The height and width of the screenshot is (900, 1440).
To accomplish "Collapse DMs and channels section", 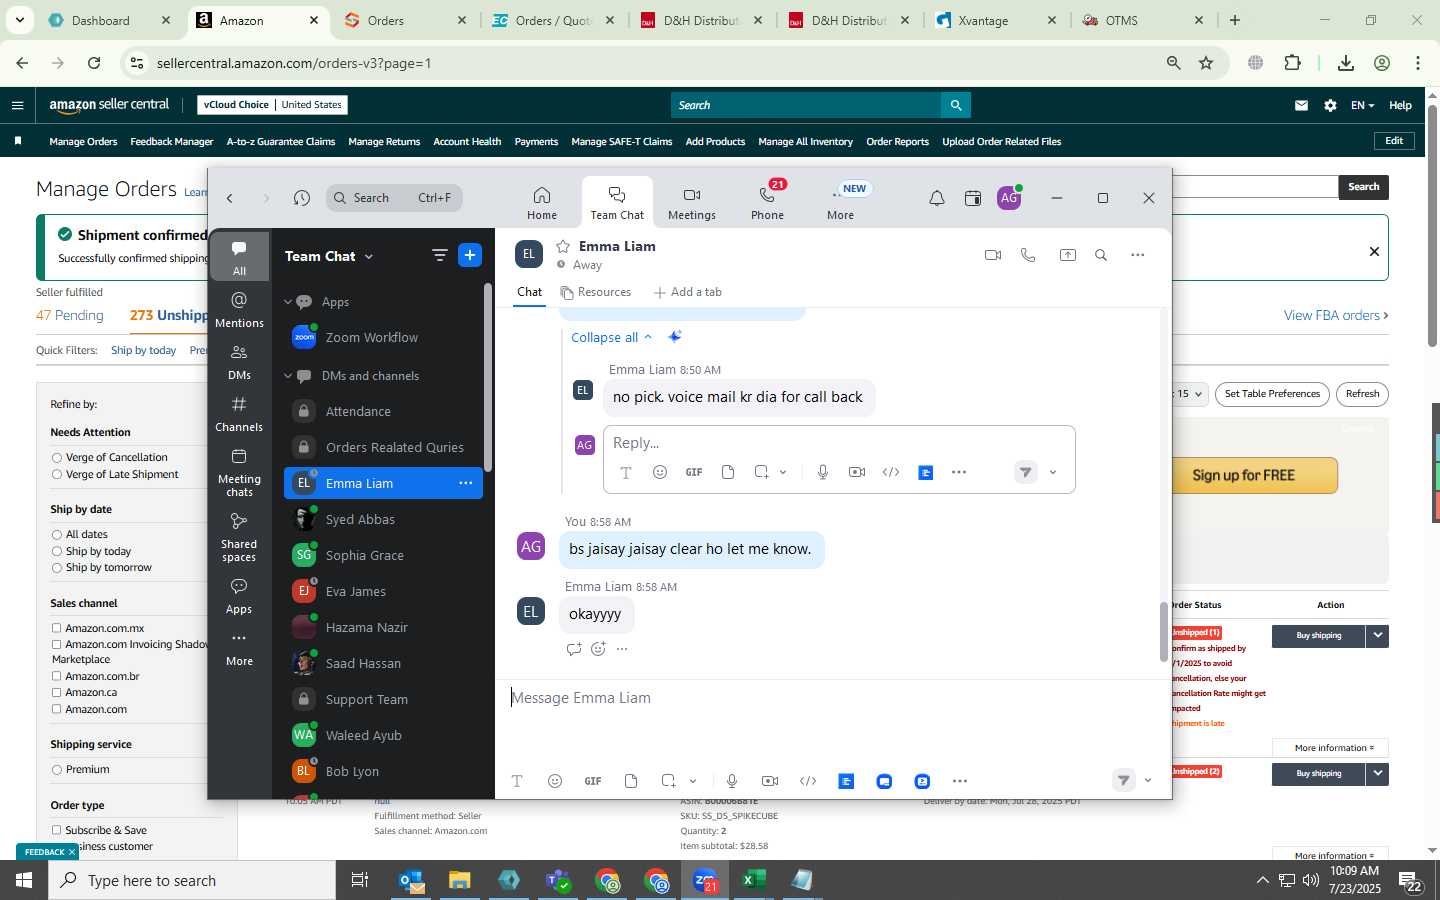I will tap(288, 376).
